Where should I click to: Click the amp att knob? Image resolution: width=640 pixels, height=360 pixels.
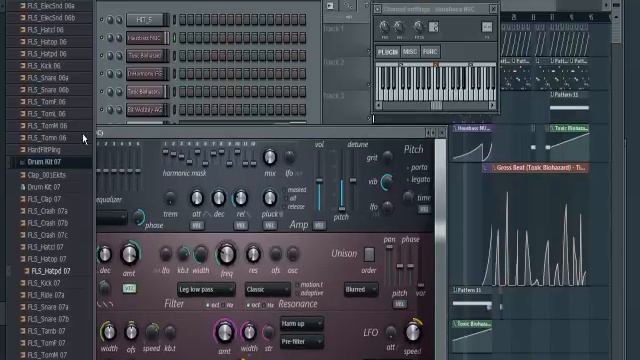(x=197, y=198)
